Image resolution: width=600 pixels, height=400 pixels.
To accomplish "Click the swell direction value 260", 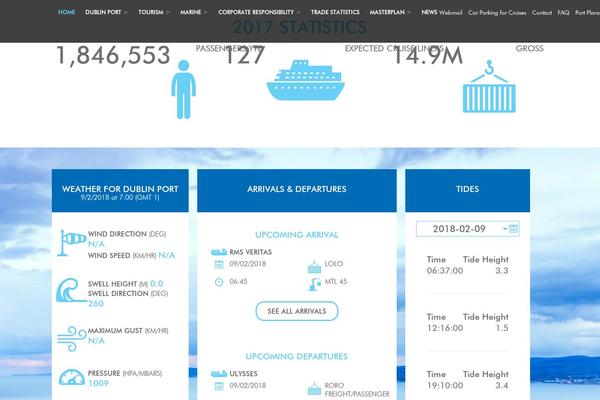I will [96, 304].
